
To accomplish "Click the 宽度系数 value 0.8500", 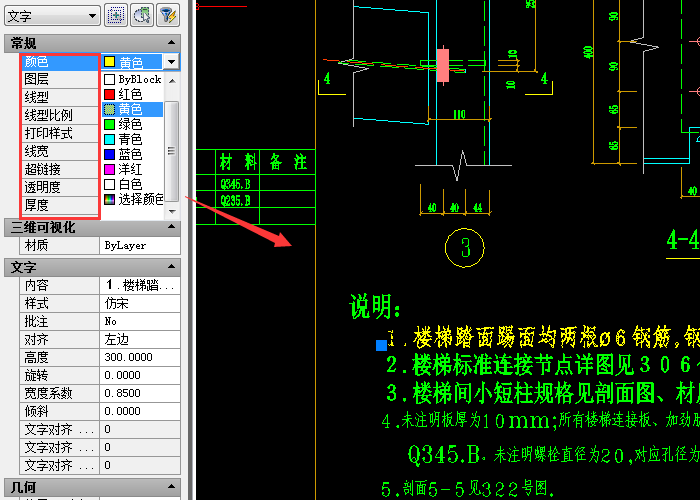I will pyautogui.click(x=140, y=393).
